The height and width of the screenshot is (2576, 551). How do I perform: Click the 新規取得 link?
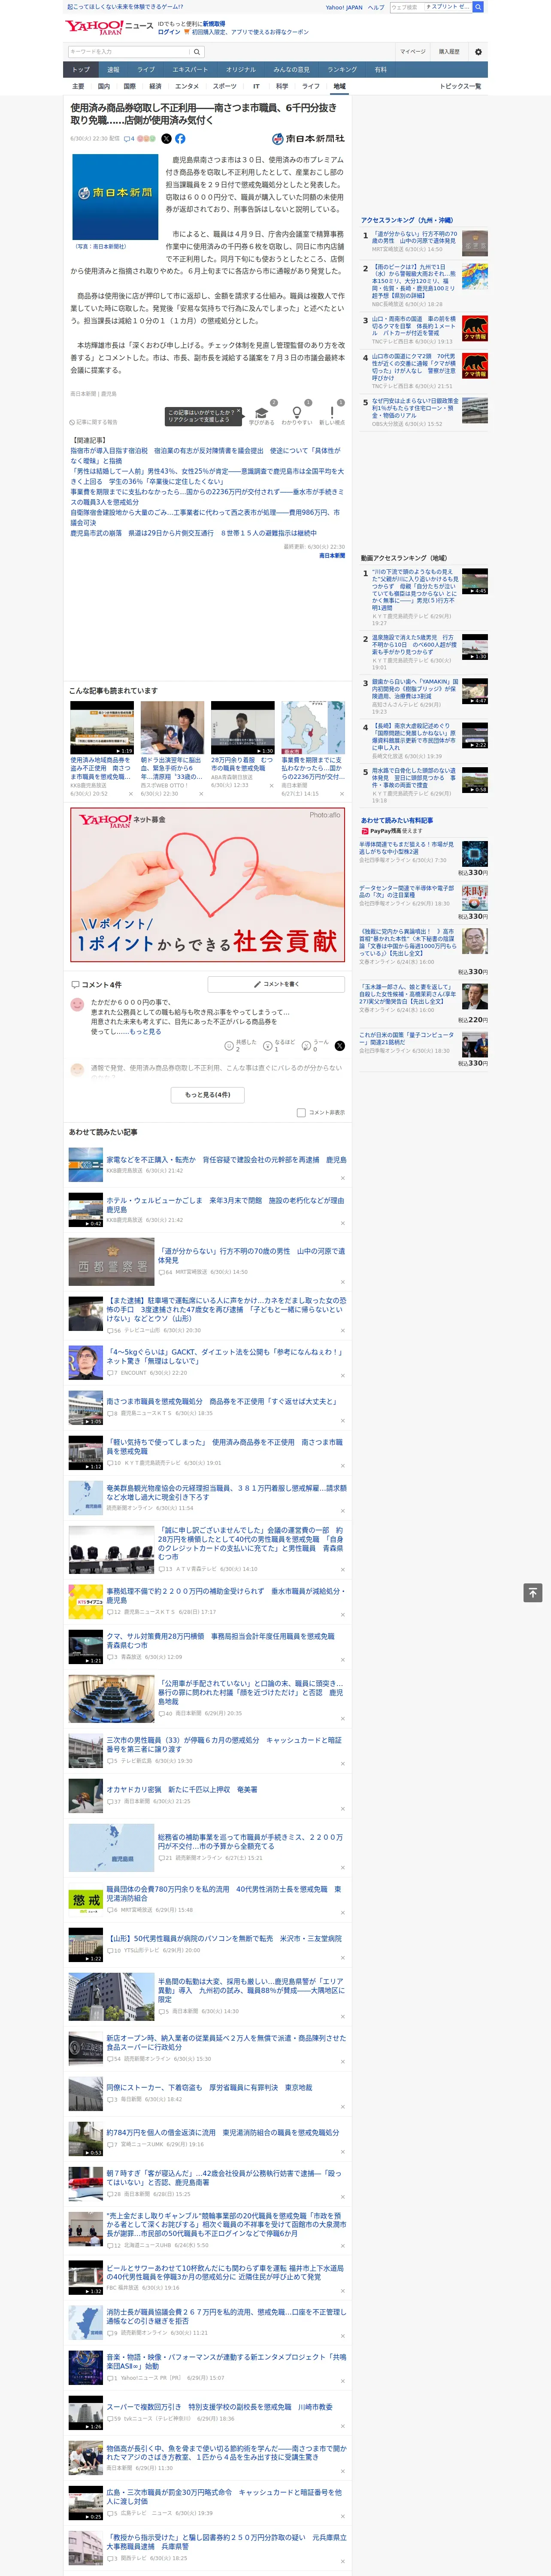[x=214, y=23]
